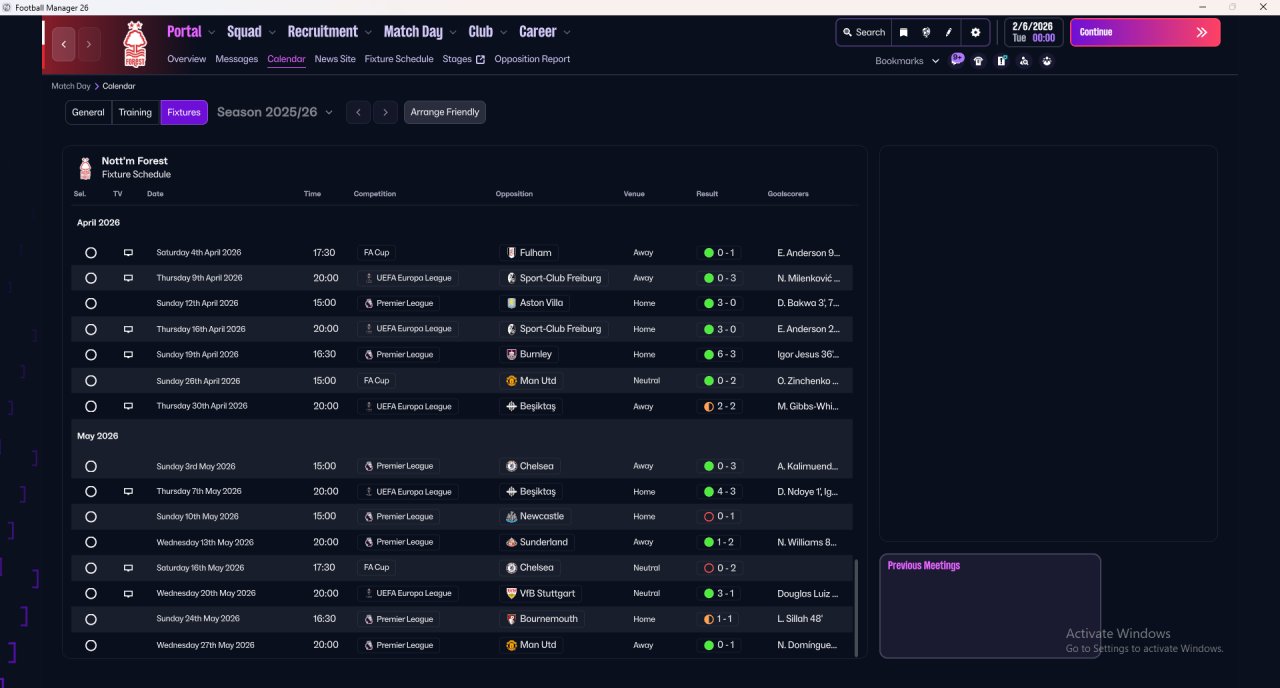Open the Opposition Report tab
Viewport: 1280px width, 688px height.
(x=532, y=59)
